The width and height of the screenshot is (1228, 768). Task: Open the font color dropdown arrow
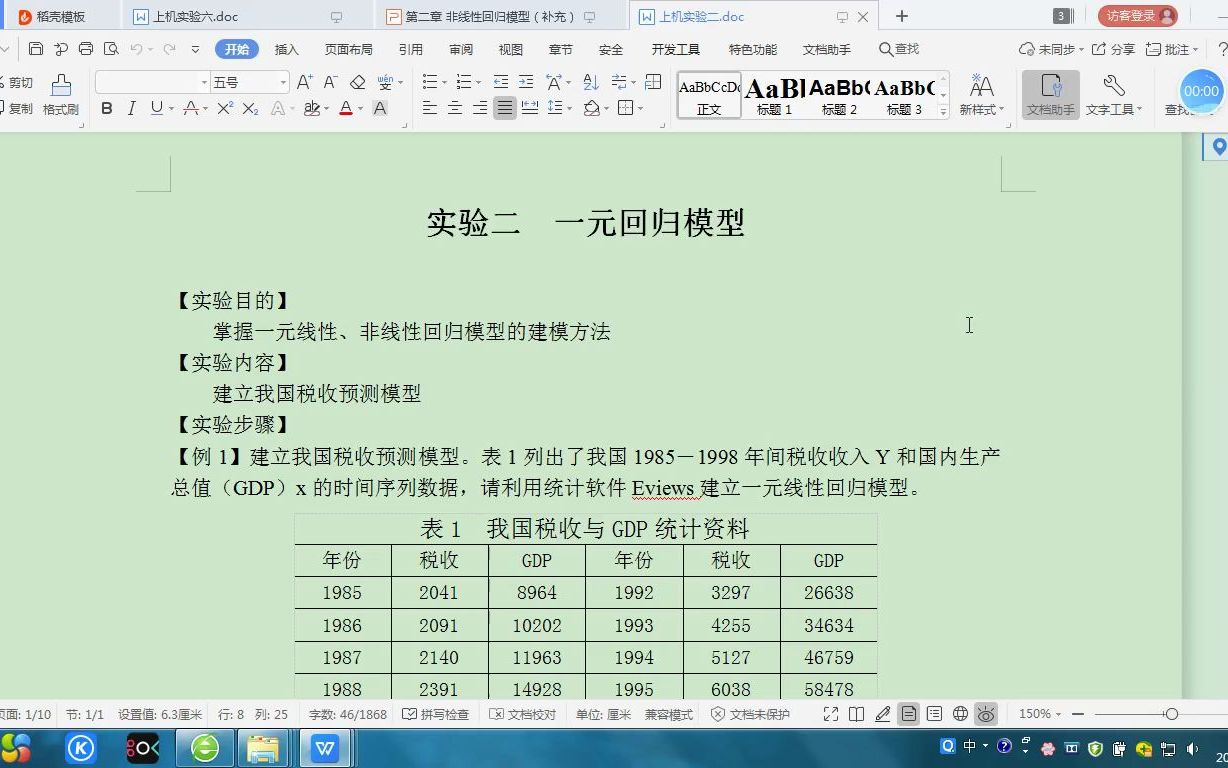coord(360,109)
